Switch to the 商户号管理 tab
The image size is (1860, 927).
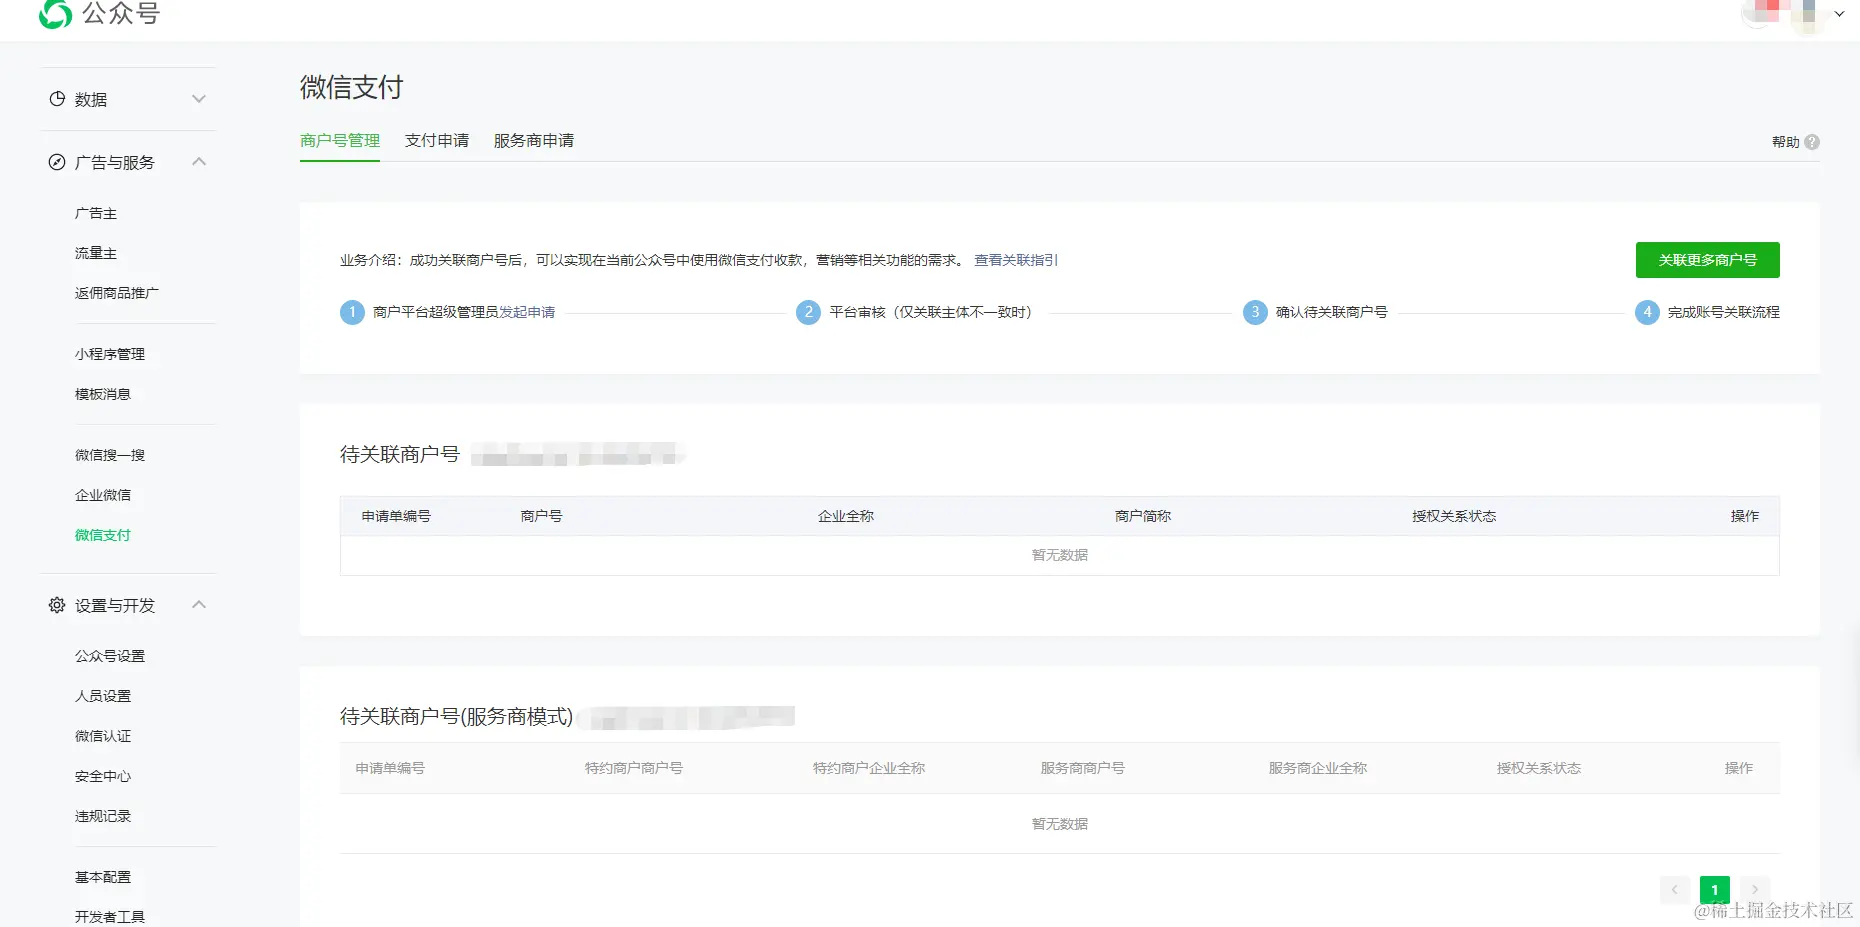tap(340, 140)
